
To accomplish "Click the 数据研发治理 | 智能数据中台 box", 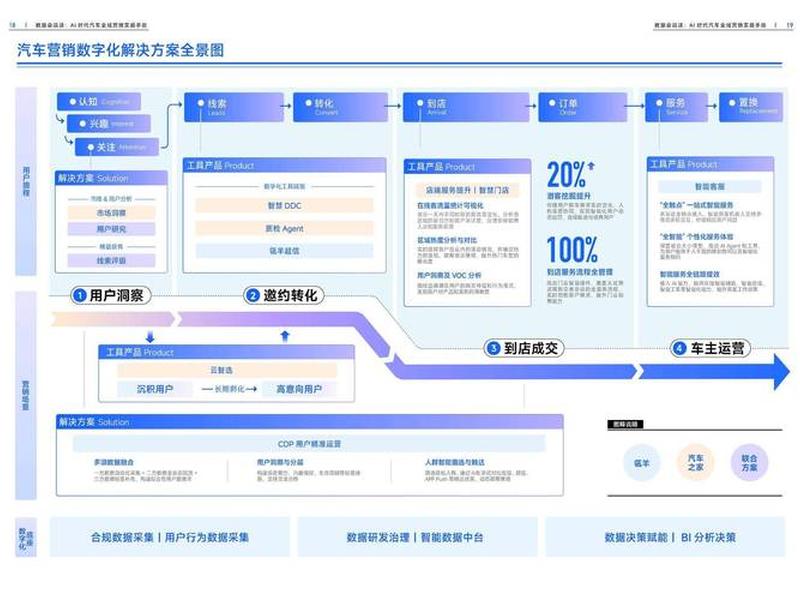I will pos(417,537).
